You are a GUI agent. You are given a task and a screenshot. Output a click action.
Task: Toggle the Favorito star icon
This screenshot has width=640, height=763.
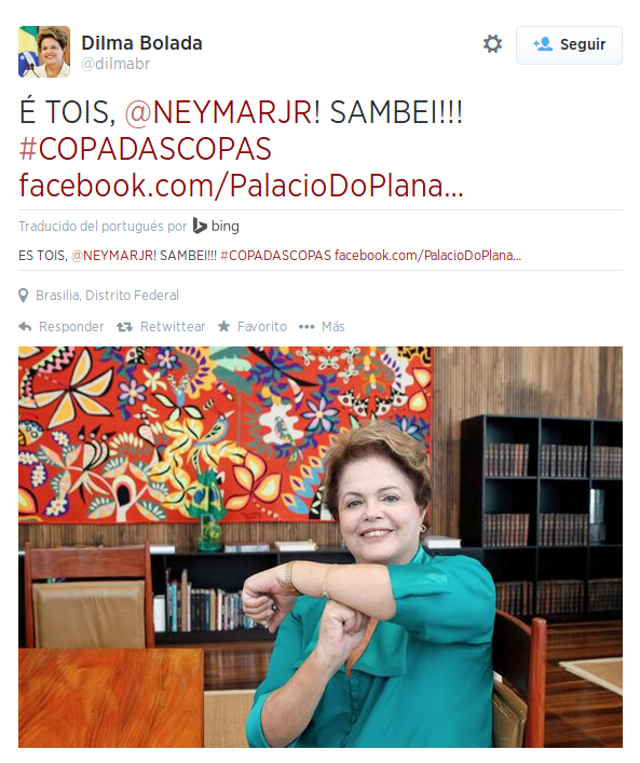224,326
